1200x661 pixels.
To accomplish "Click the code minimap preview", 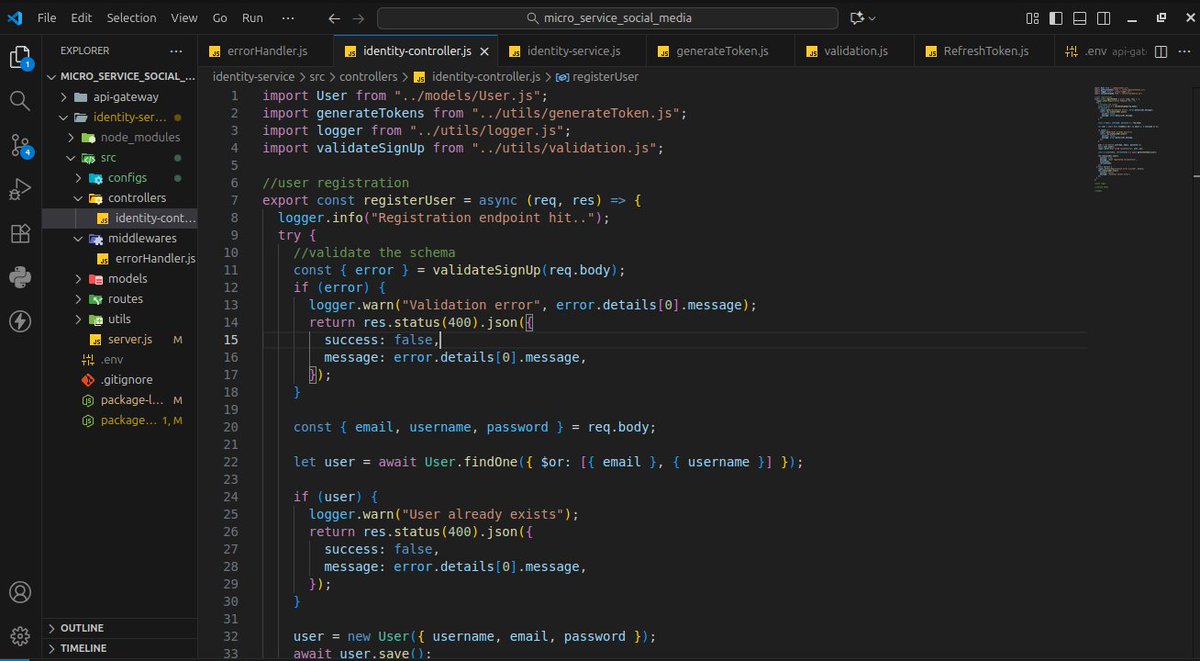I will [x=1125, y=138].
